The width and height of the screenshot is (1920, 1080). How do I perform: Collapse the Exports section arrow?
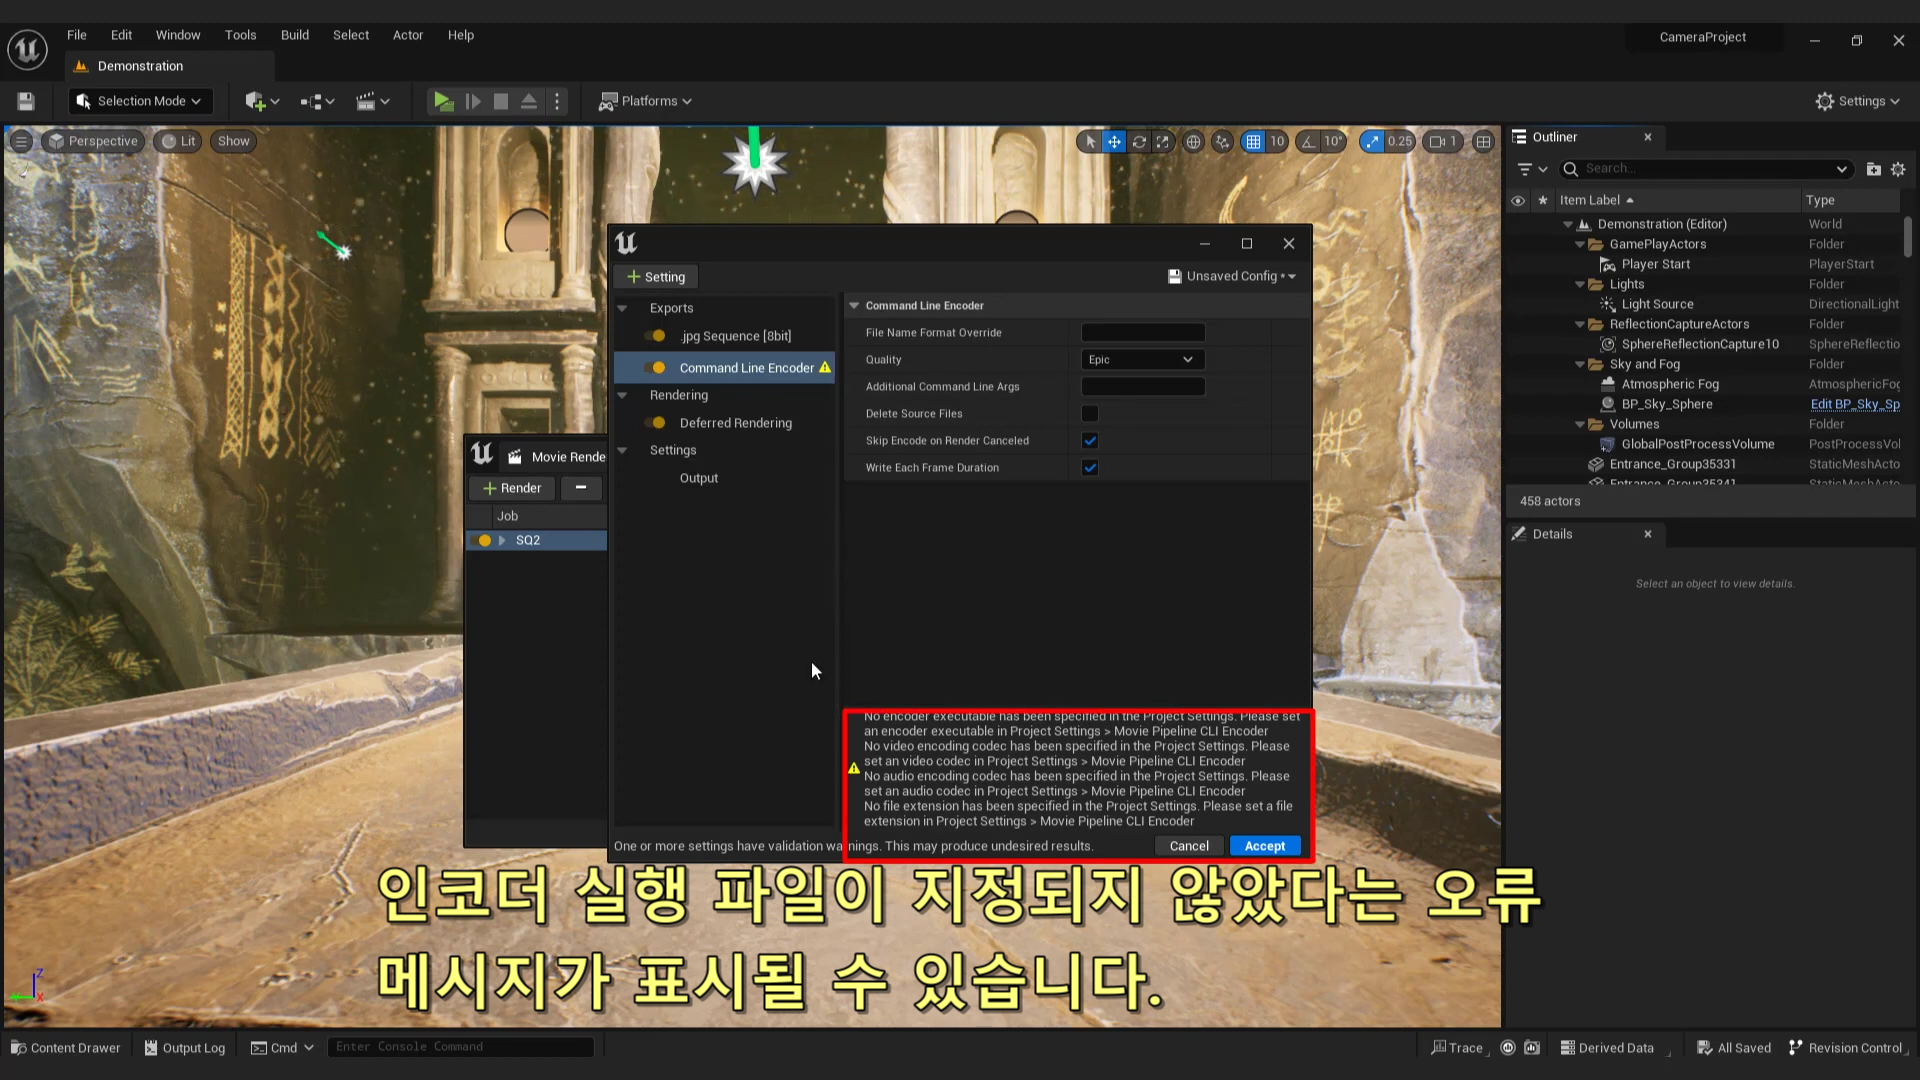tap(622, 308)
